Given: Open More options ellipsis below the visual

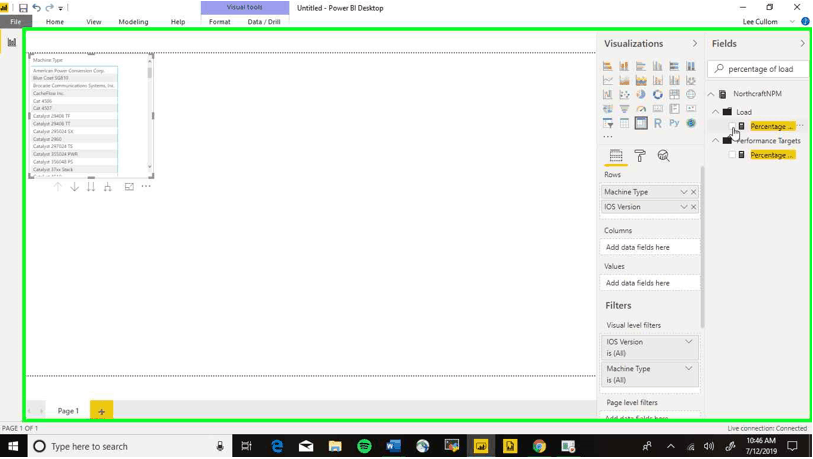Looking at the screenshot, I should [146, 186].
